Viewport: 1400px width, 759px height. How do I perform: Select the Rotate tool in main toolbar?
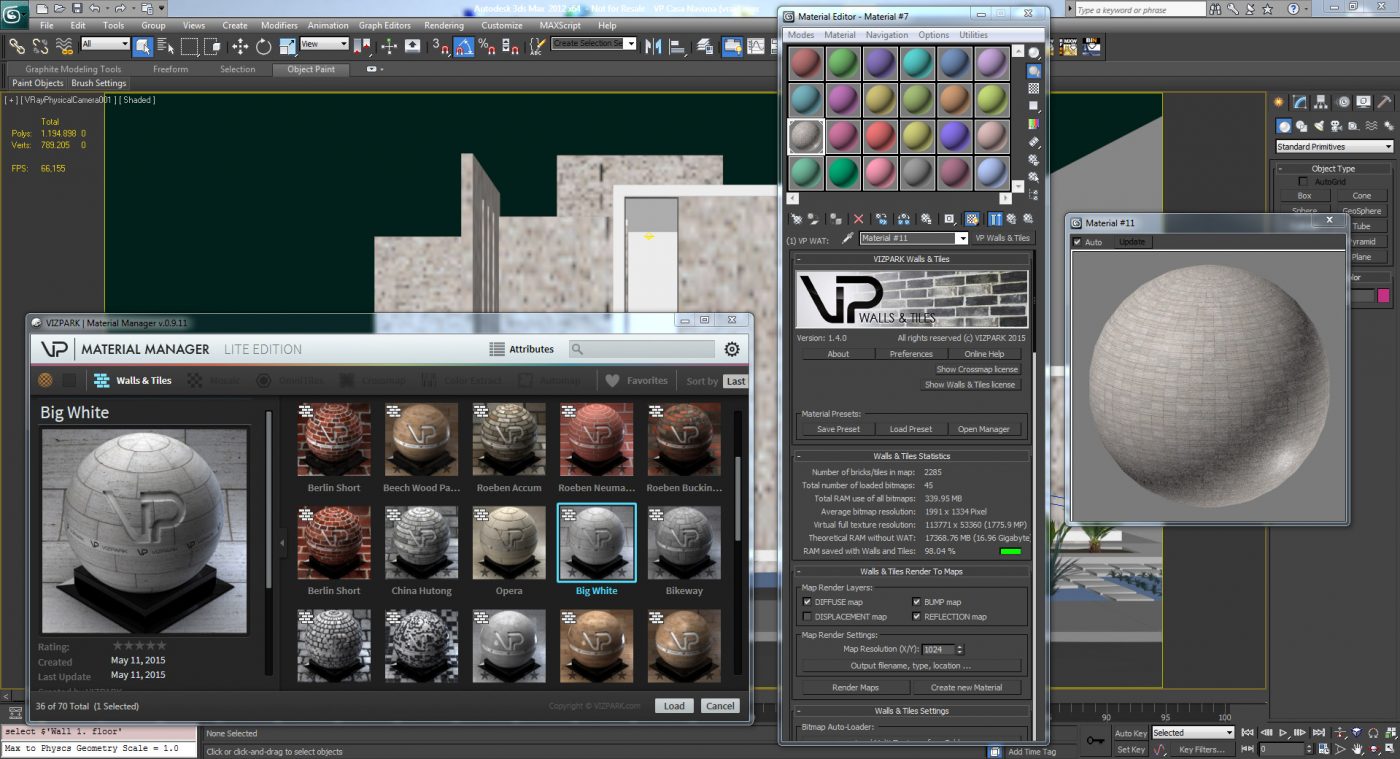pos(264,46)
